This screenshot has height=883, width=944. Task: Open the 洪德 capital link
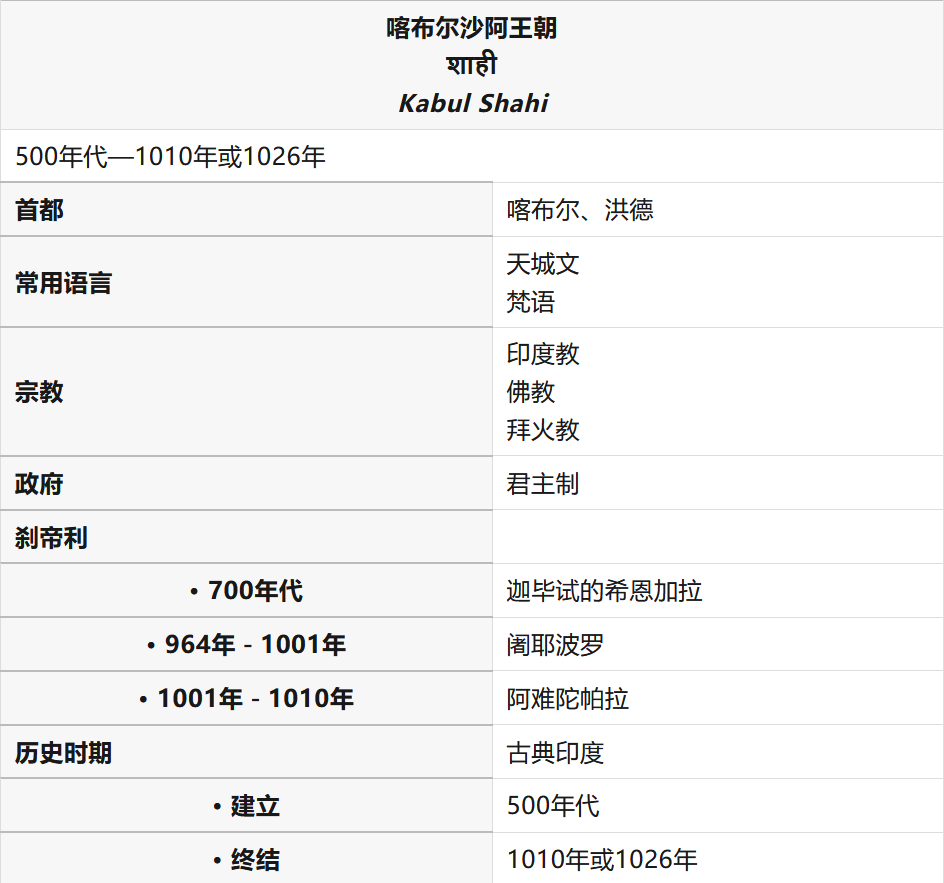point(629,210)
